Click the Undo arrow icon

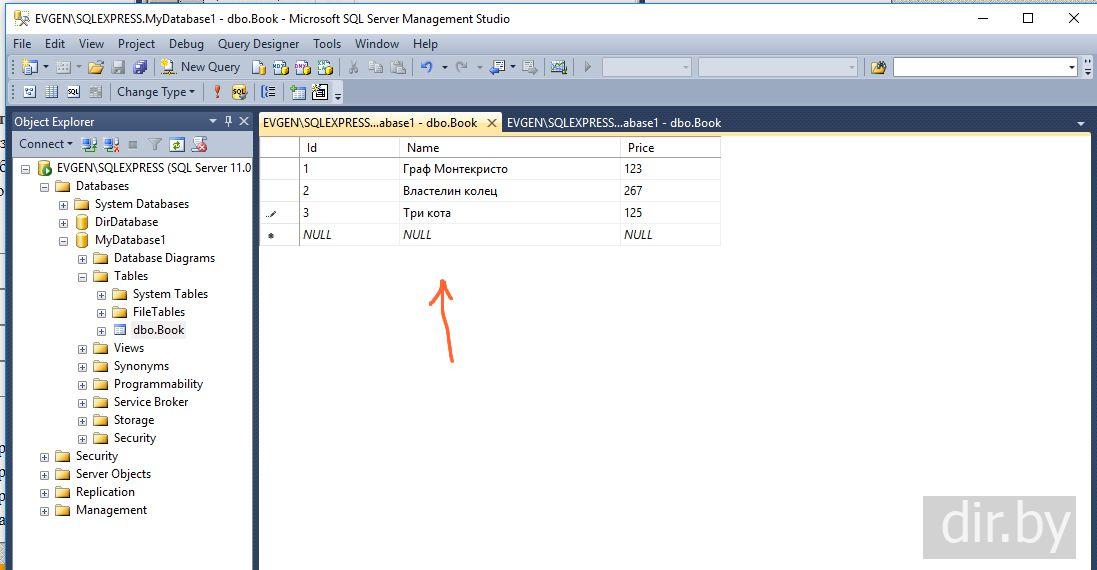[427, 67]
